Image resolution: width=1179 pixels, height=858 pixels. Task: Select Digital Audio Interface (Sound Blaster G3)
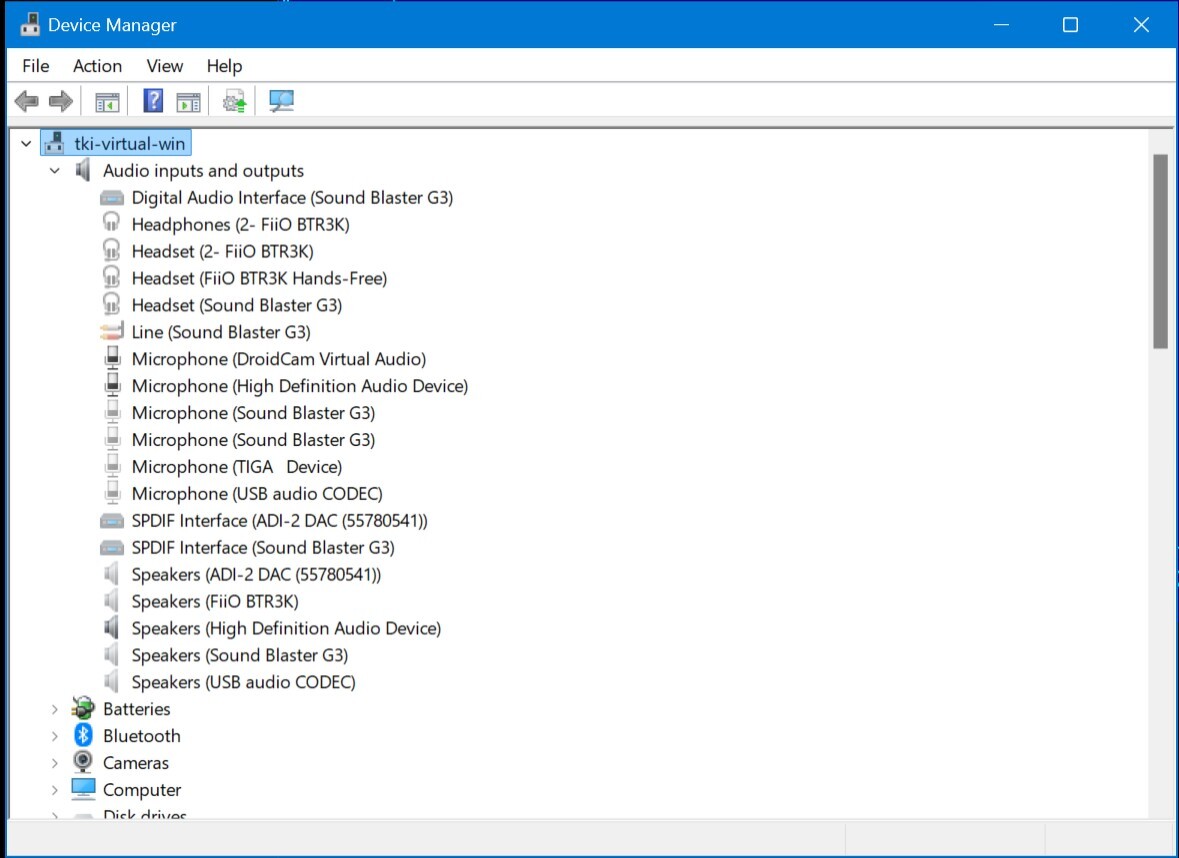pos(292,198)
